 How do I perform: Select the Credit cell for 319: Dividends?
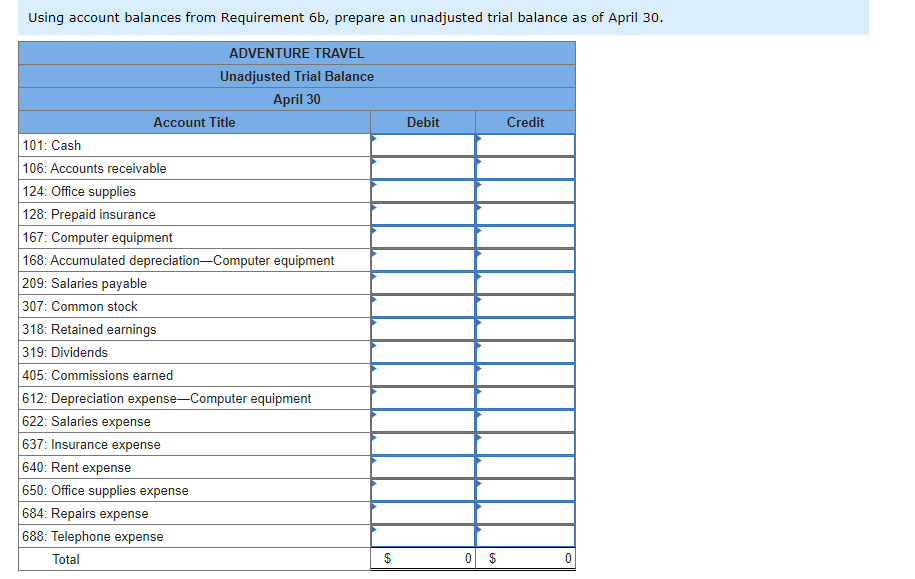click(x=525, y=353)
